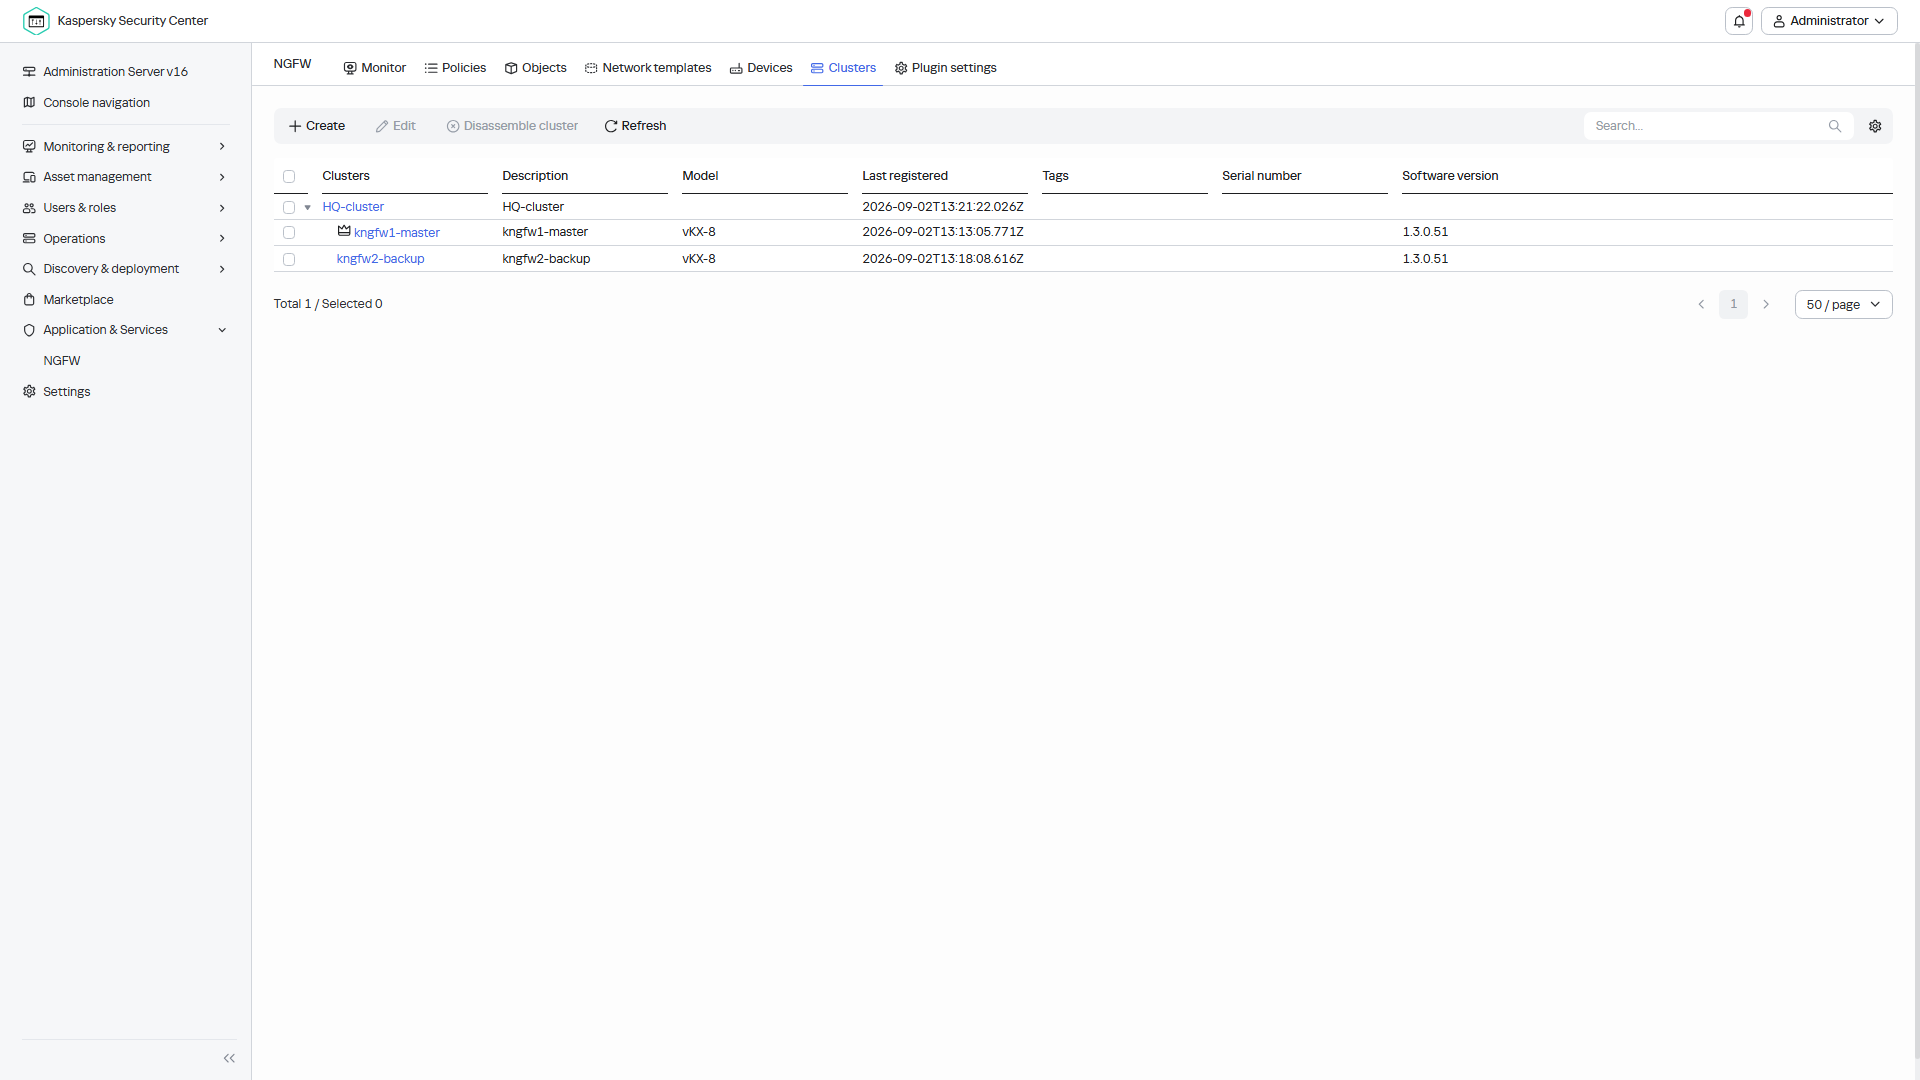Toggle the select-all clusters checkbox
This screenshot has width=1920, height=1080.
coord(289,177)
